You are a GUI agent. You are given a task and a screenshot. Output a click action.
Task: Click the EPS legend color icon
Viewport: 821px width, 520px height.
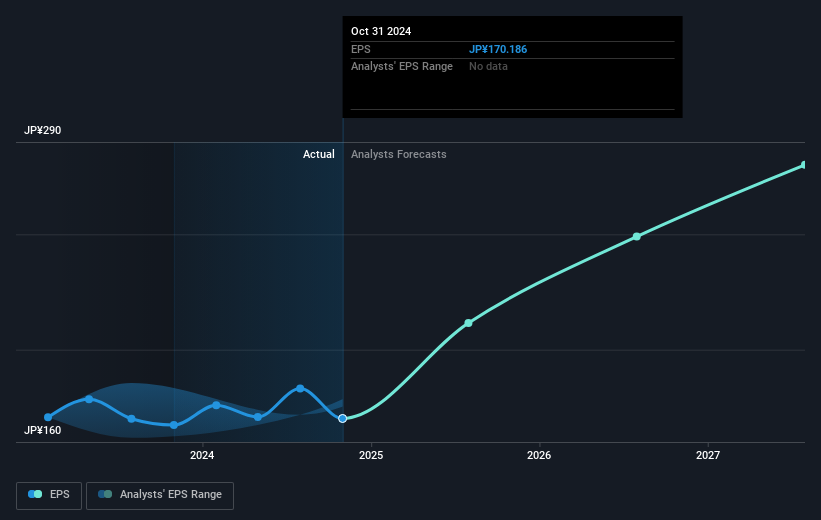[x=35, y=494]
